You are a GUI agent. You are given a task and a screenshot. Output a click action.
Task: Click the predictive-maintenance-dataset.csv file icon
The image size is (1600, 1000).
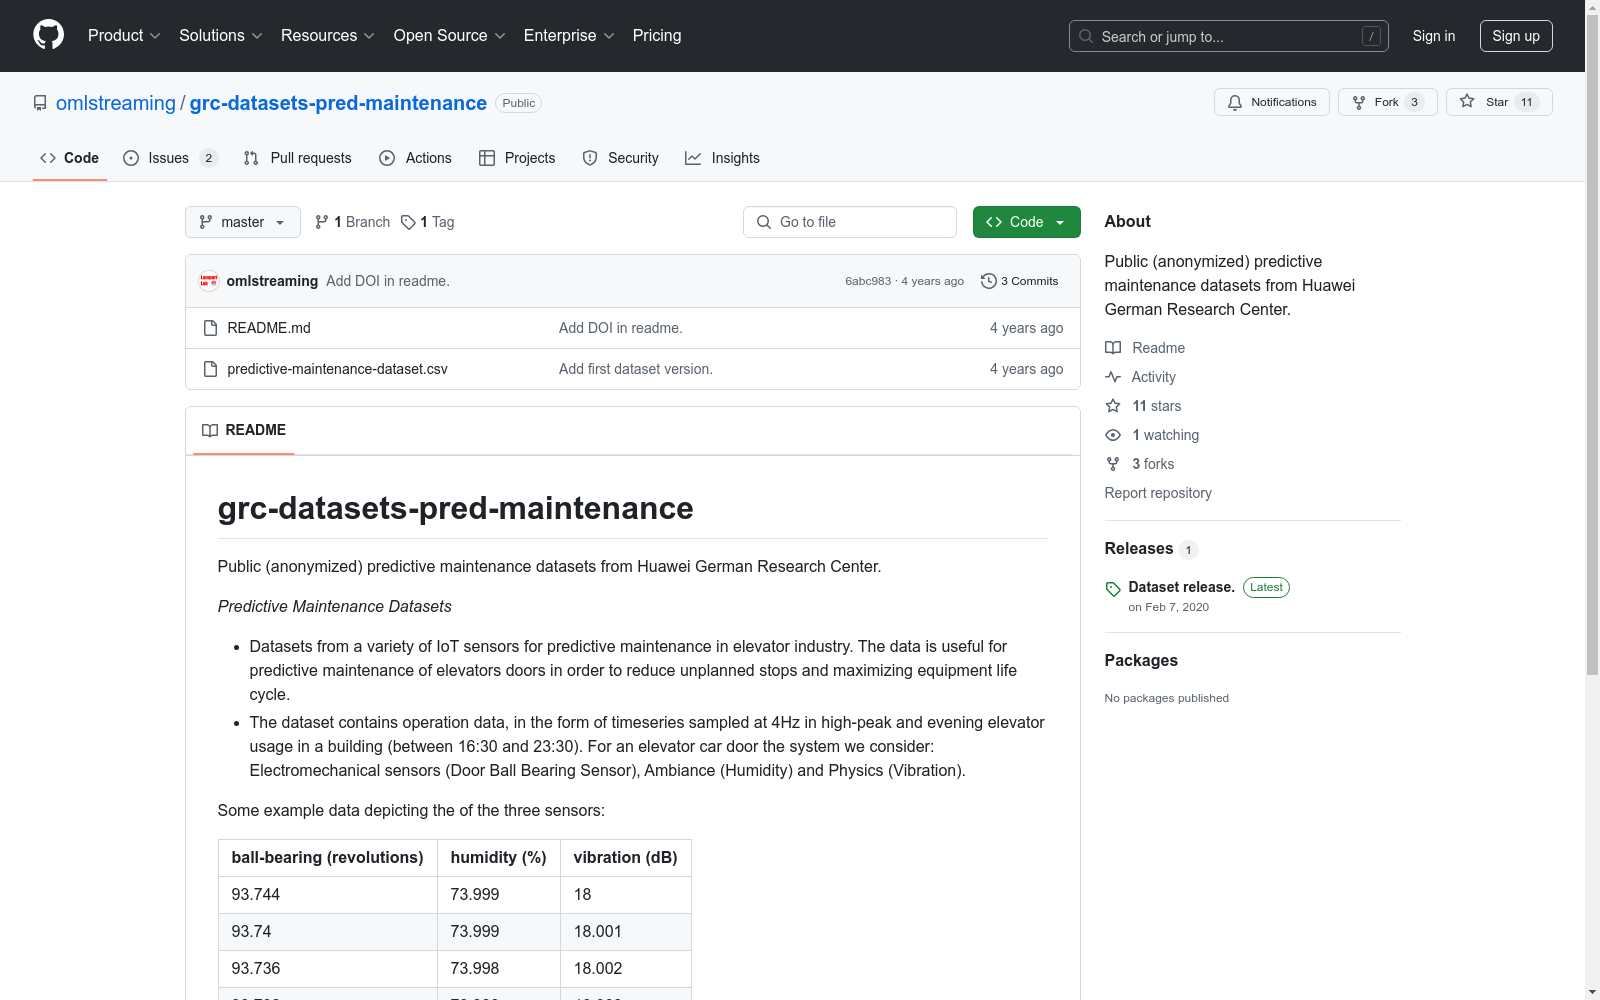pyautogui.click(x=210, y=369)
